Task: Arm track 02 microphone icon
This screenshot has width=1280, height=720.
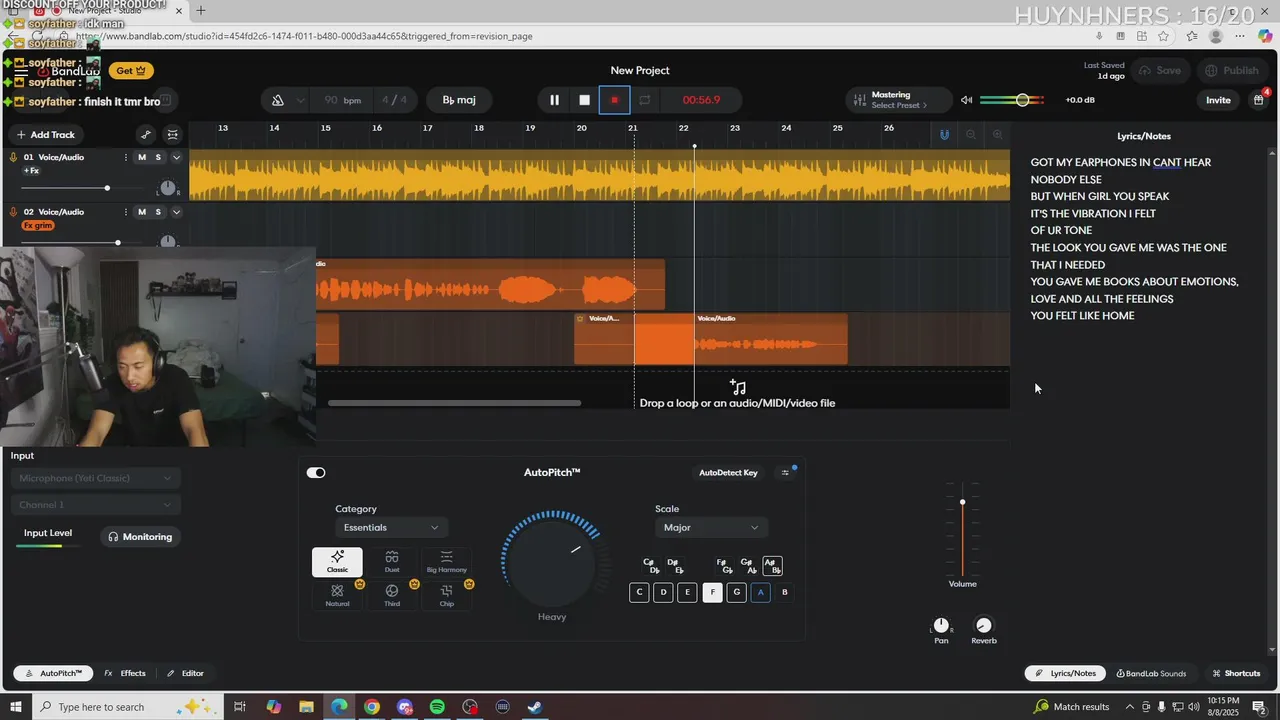Action: pos(13,212)
